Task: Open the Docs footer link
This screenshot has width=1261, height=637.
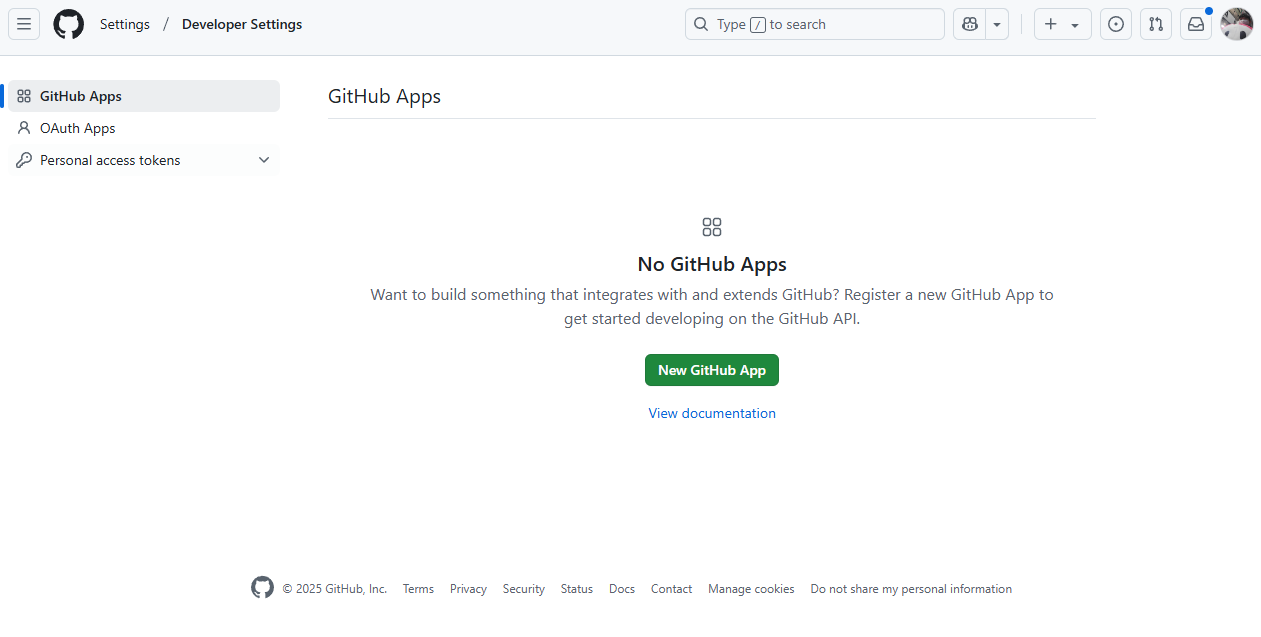Action: [x=622, y=589]
